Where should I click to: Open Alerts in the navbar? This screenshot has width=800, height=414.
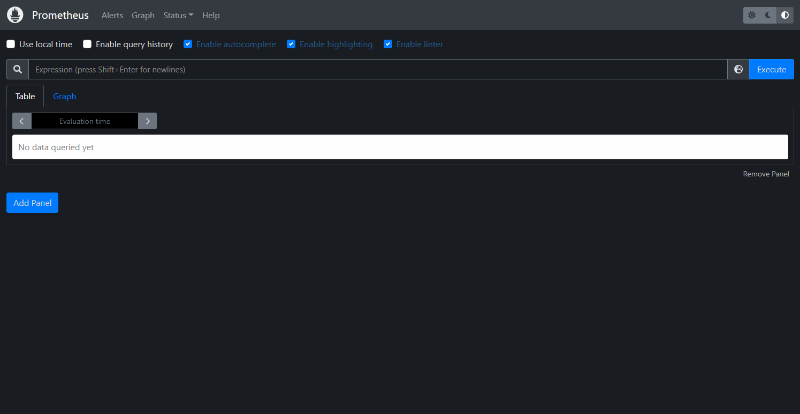112,15
